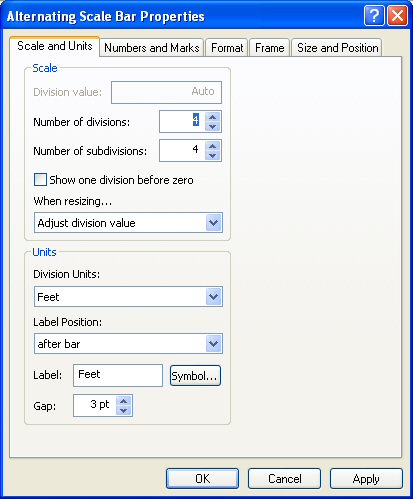Screen dimensions: 413x499
Task: Click the Help question mark icon
Action: click(374, 16)
